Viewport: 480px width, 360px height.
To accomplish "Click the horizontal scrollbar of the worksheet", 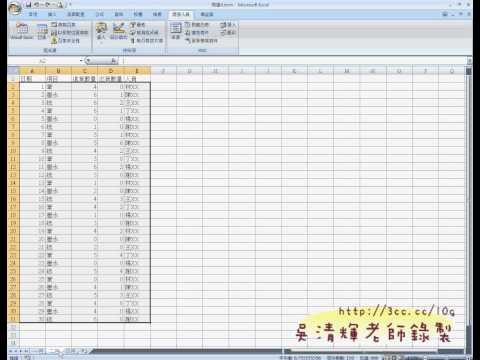I will (x=373, y=351).
